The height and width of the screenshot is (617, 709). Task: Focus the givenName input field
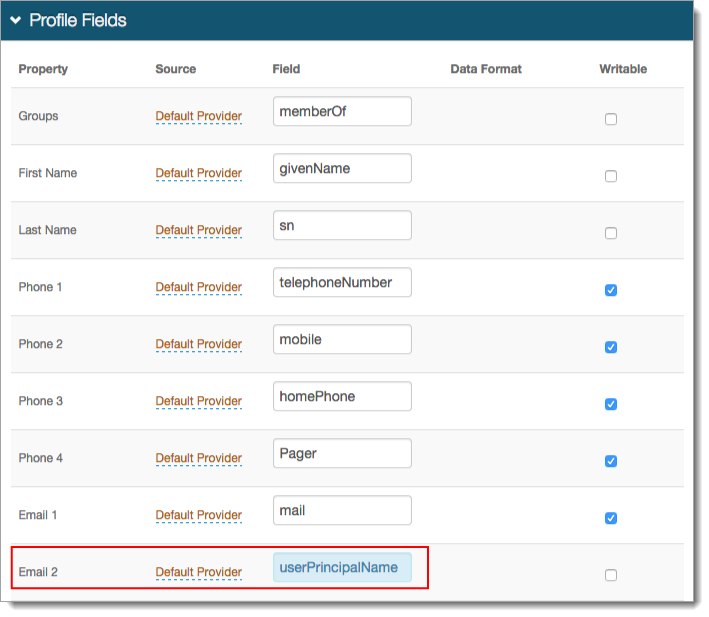click(342, 168)
